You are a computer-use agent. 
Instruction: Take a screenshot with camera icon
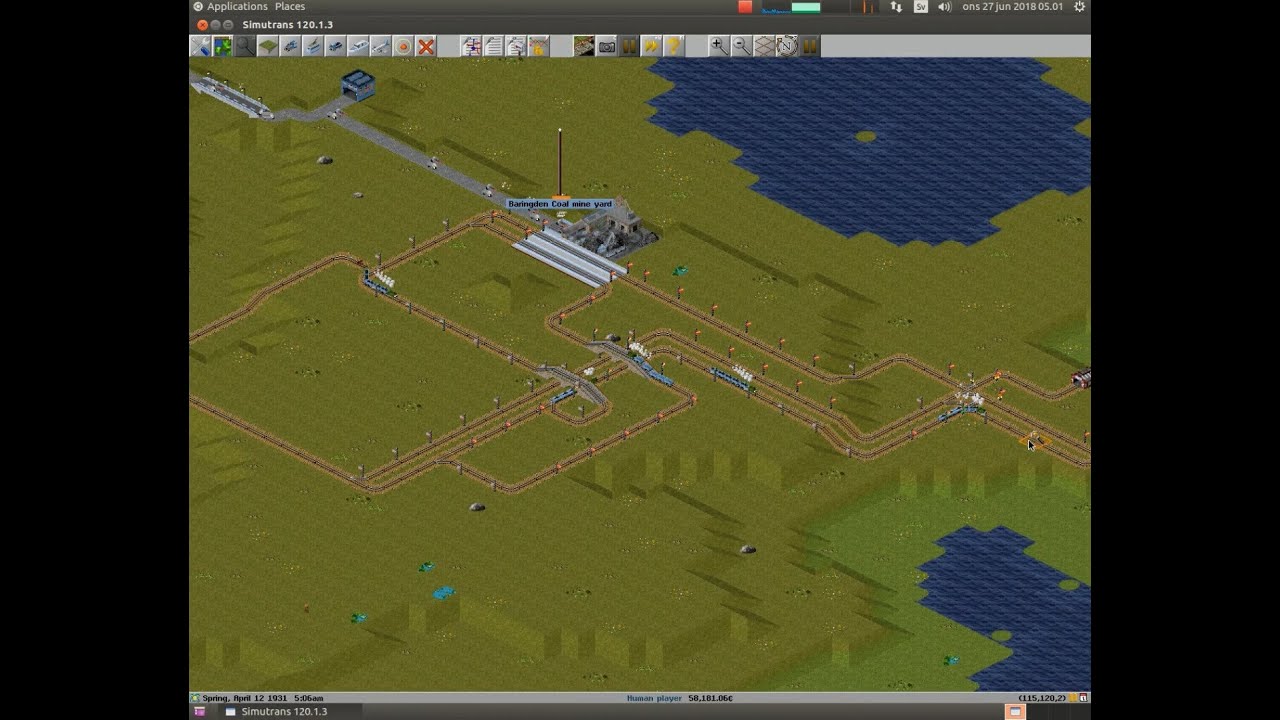(607, 46)
